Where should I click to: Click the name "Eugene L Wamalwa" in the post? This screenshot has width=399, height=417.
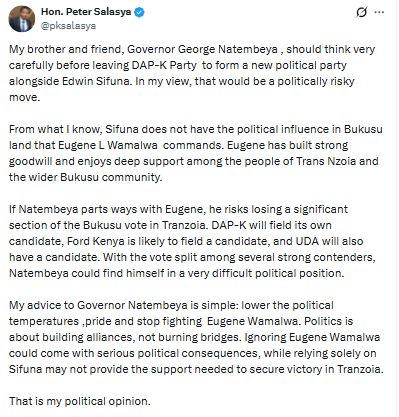click(x=108, y=145)
